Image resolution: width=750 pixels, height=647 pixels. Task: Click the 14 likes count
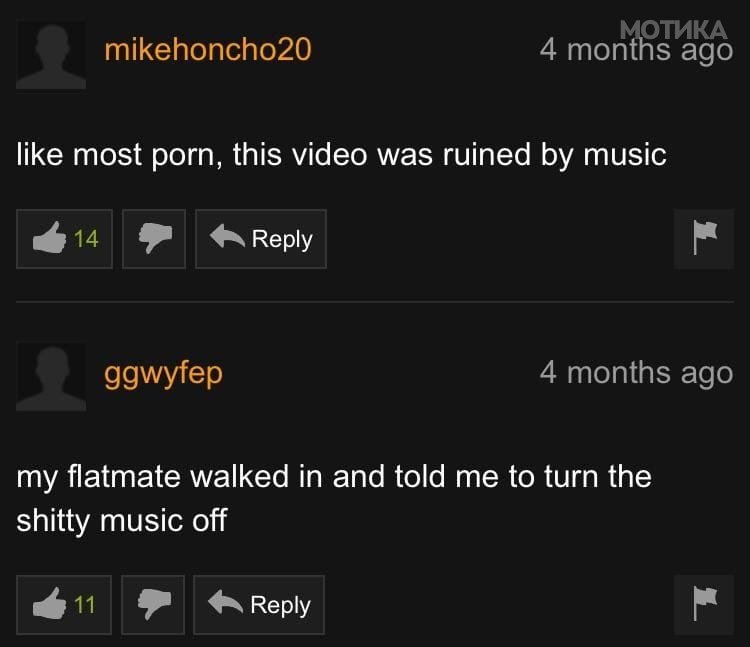(86, 239)
